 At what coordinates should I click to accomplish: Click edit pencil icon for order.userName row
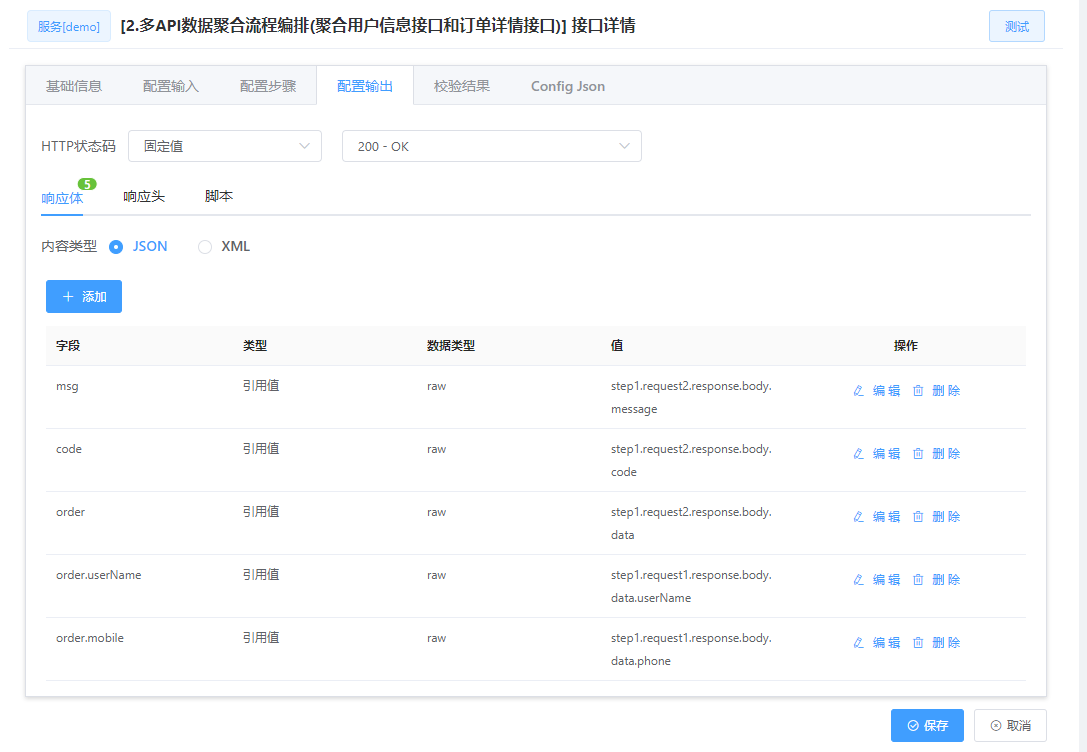click(x=858, y=580)
